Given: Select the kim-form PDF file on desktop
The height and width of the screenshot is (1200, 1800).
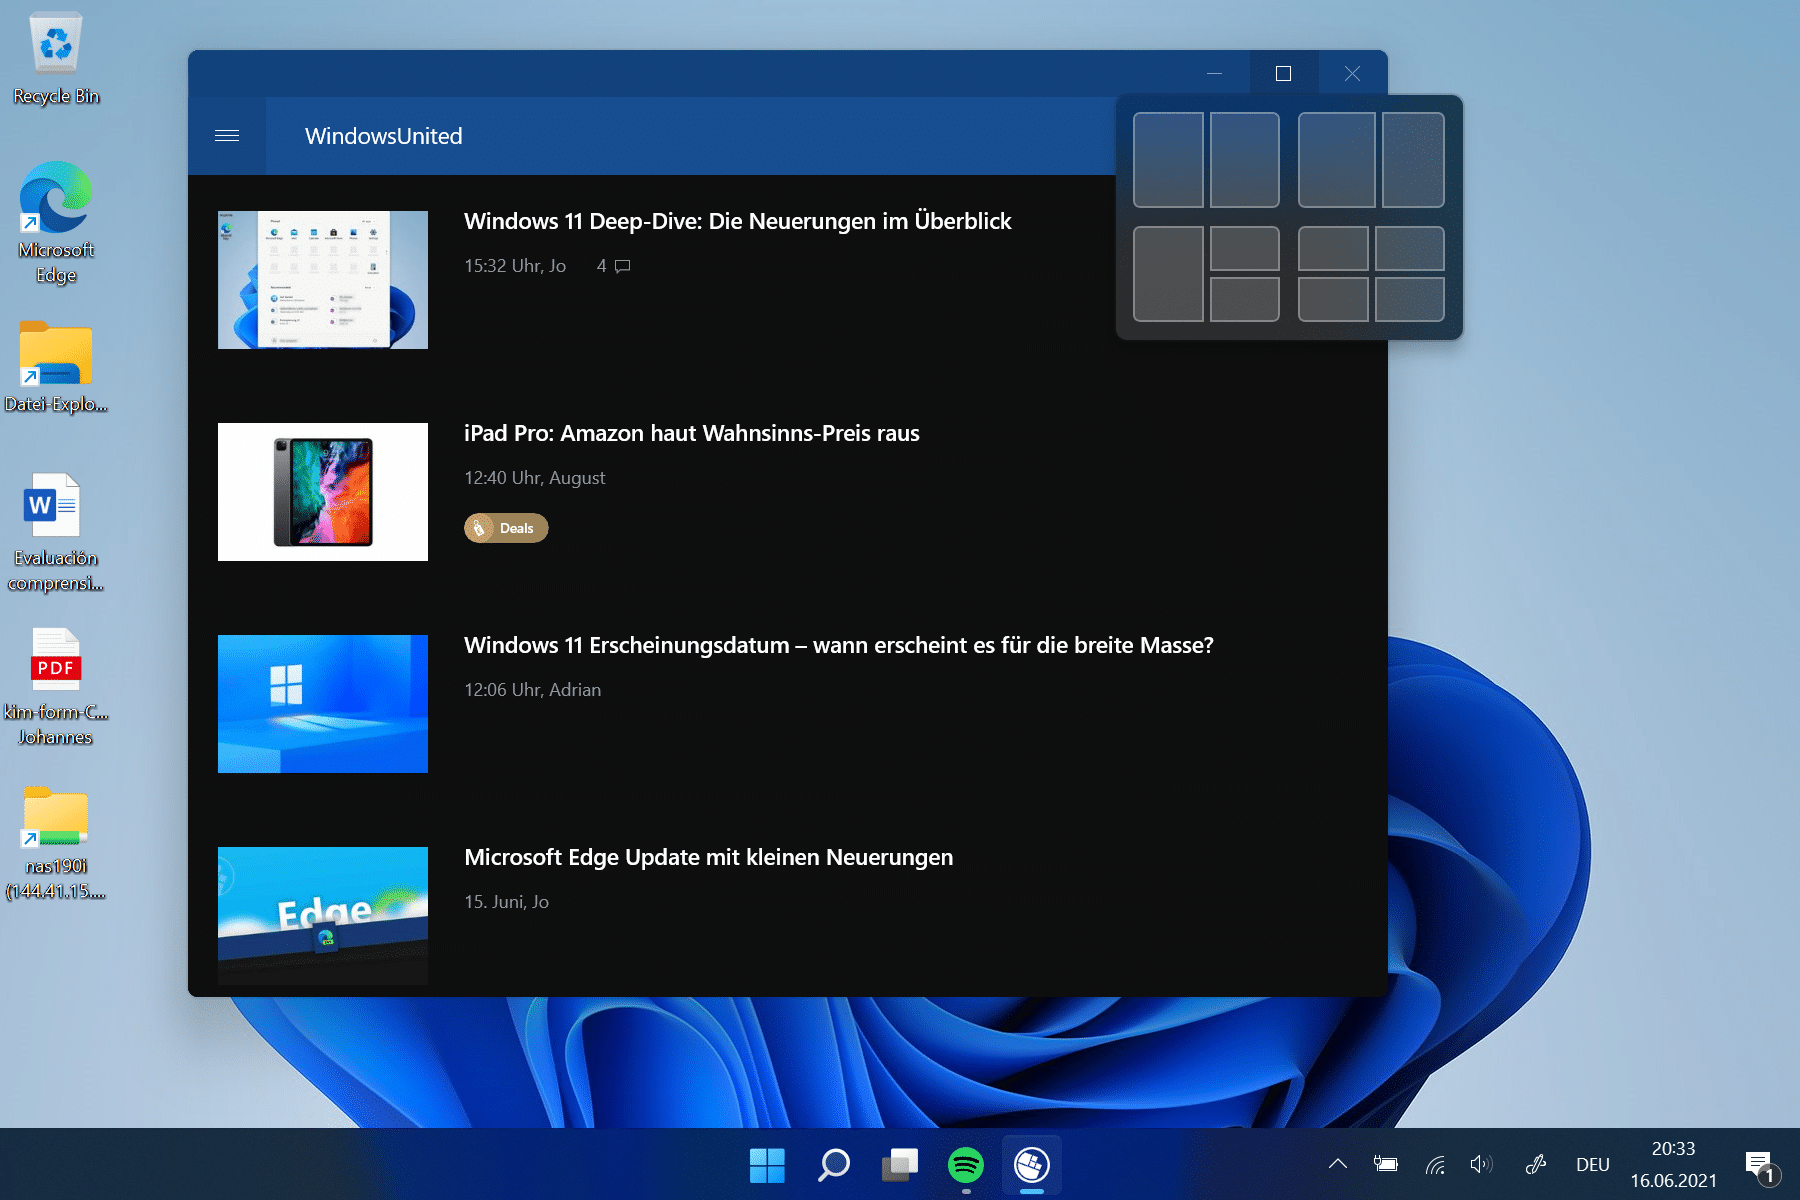Looking at the screenshot, I should tap(56, 686).
